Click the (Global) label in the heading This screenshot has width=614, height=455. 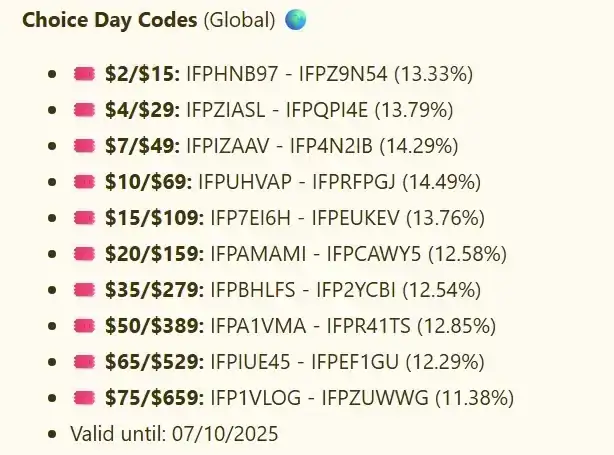tap(239, 20)
